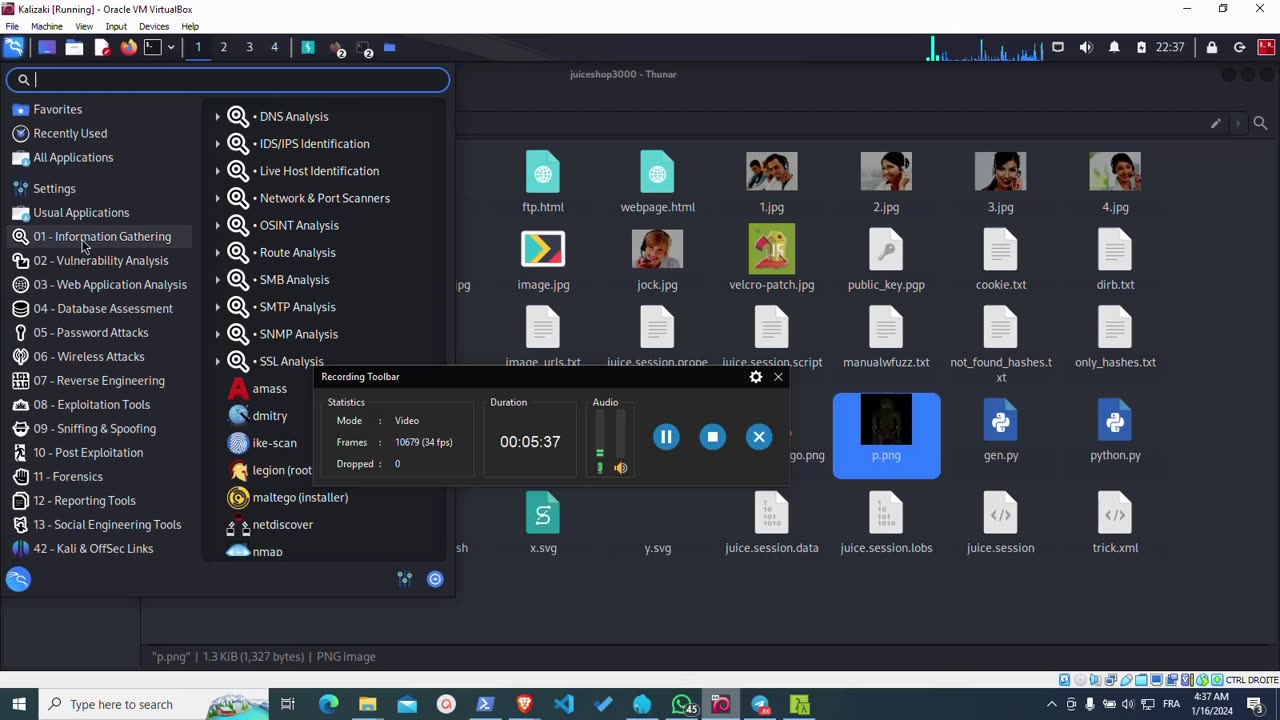Click the application menu search field
This screenshot has height=720, width=1280.
228,80
